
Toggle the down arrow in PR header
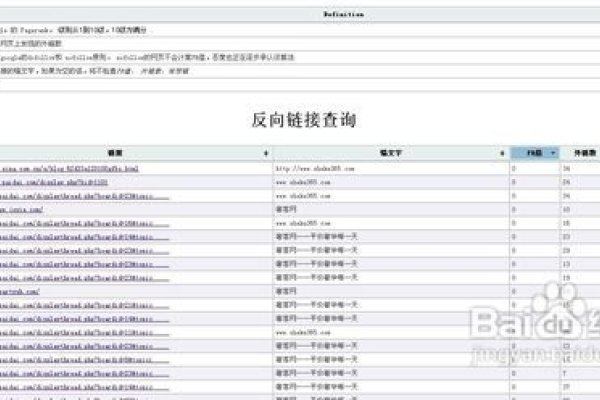[x=553, y=153]
